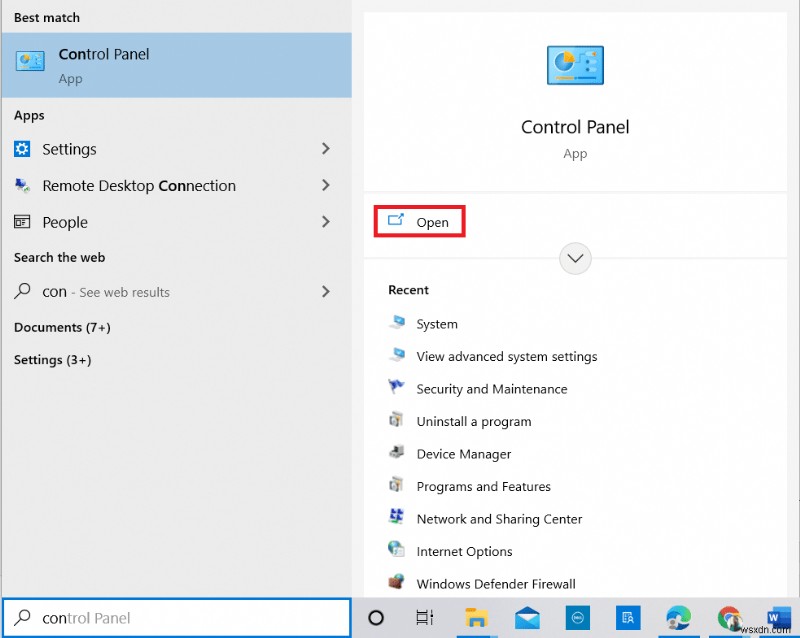The height and width of the screenshot is (638, 800).
Task: Click the Open button for Control Panel
Action: pyautogui.click(x=419, y=221)
